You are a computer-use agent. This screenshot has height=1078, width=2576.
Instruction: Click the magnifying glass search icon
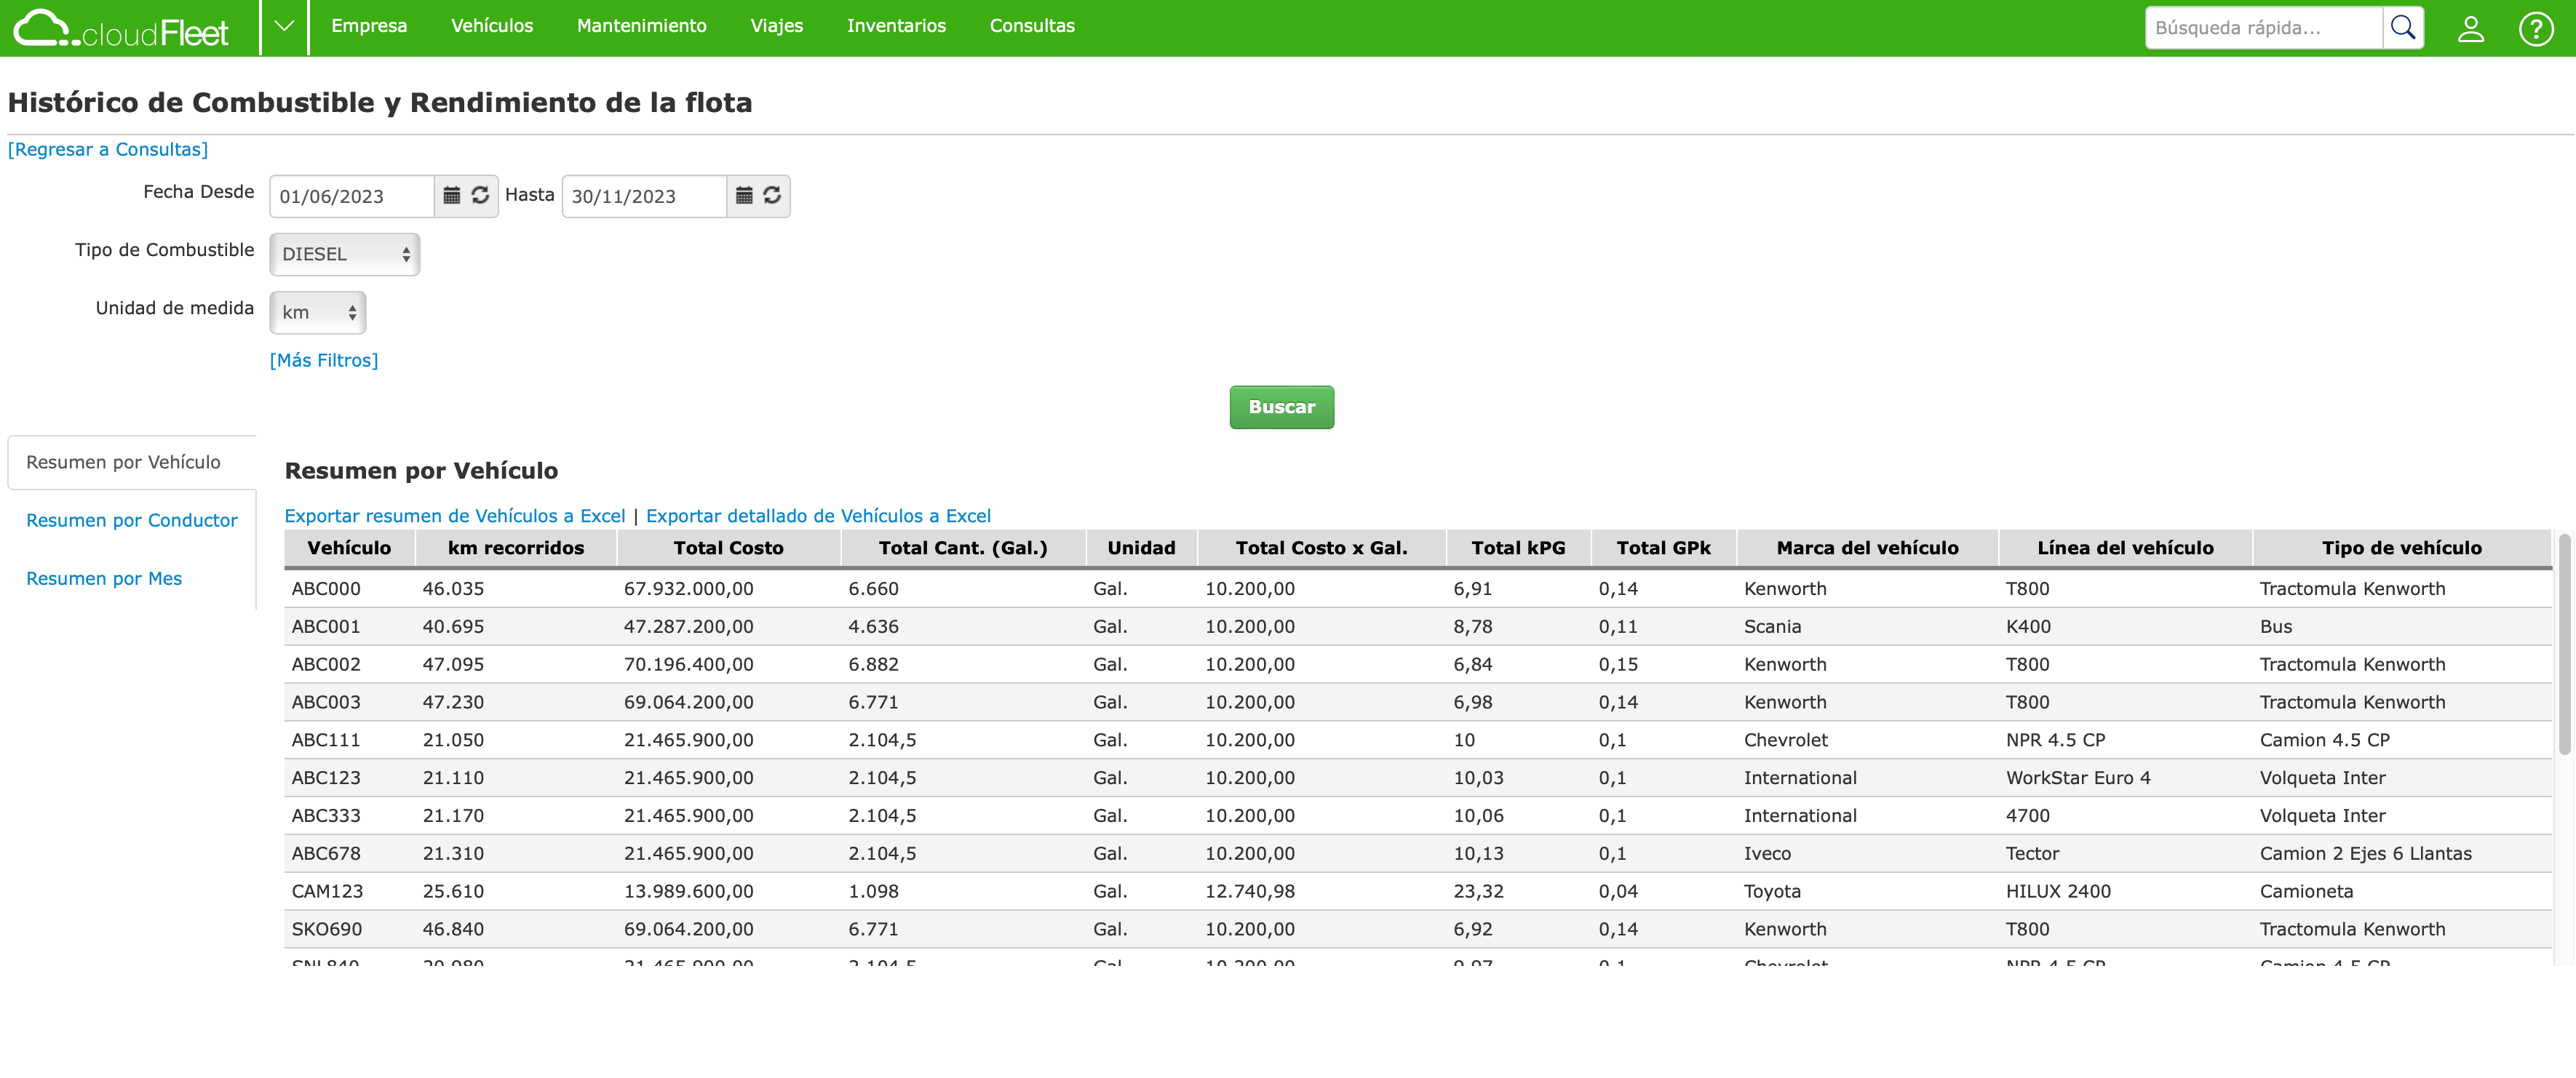(x=2402, y=28)
